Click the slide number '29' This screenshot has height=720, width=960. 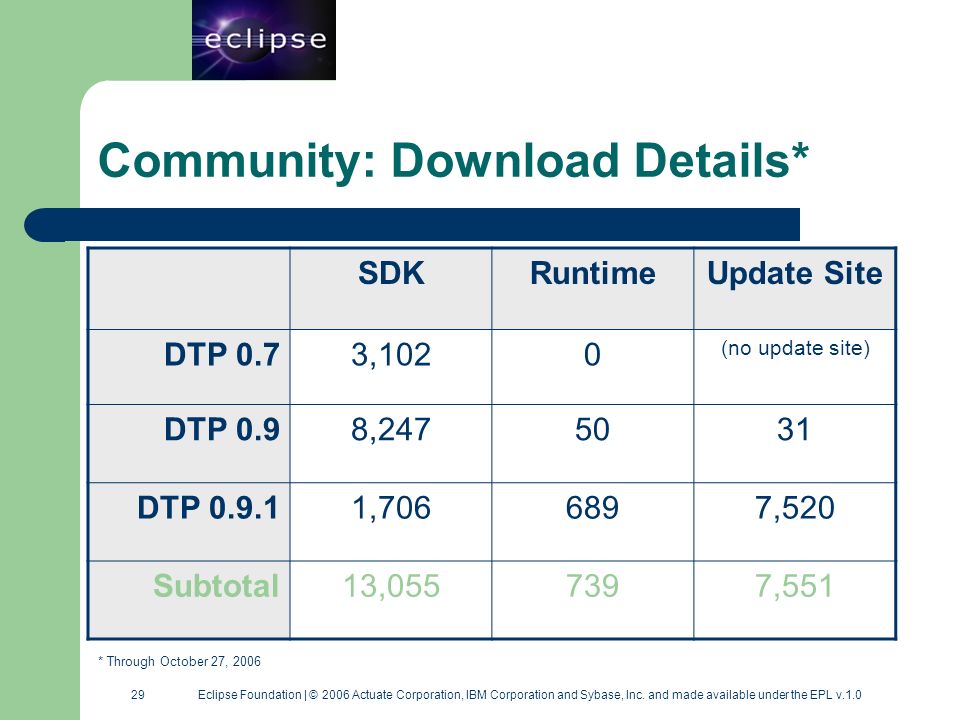[x=138, y=694]
